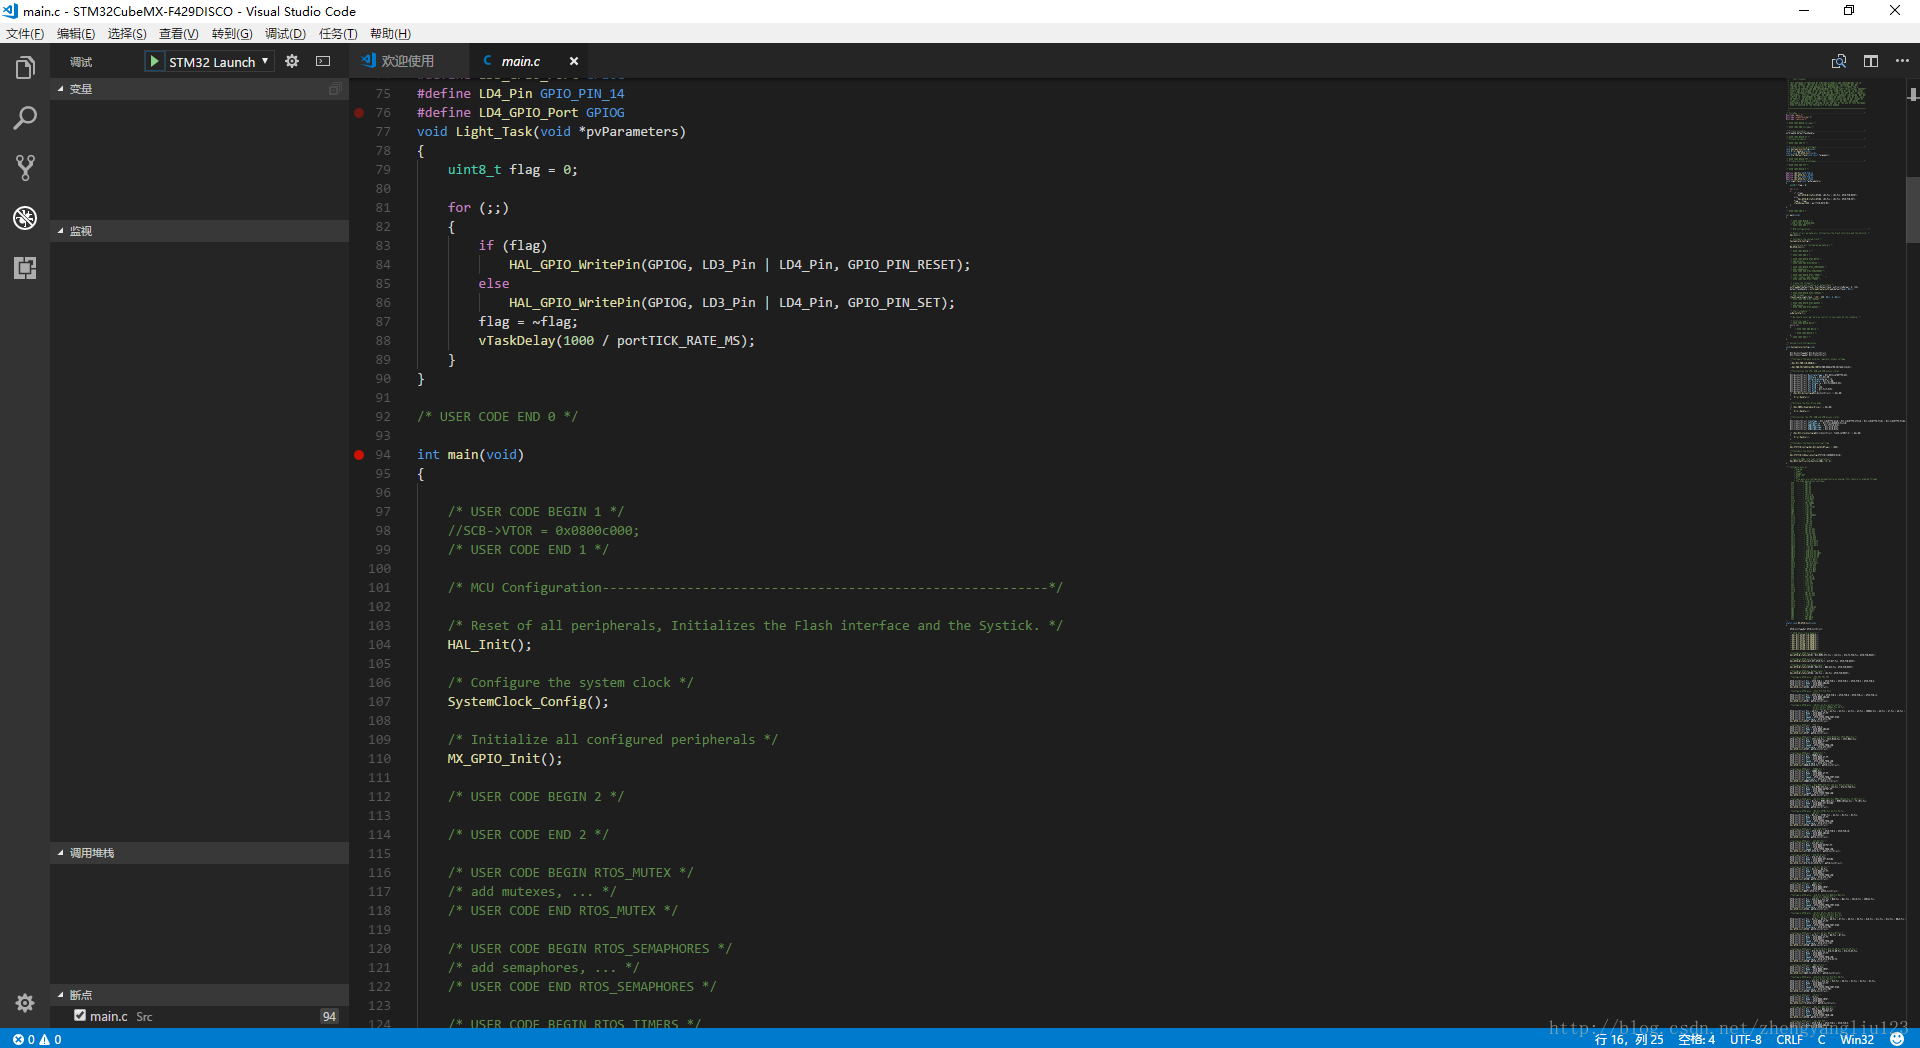Open the Explorer view in activity bar
1920x1048 pixels.
(25, 68)
